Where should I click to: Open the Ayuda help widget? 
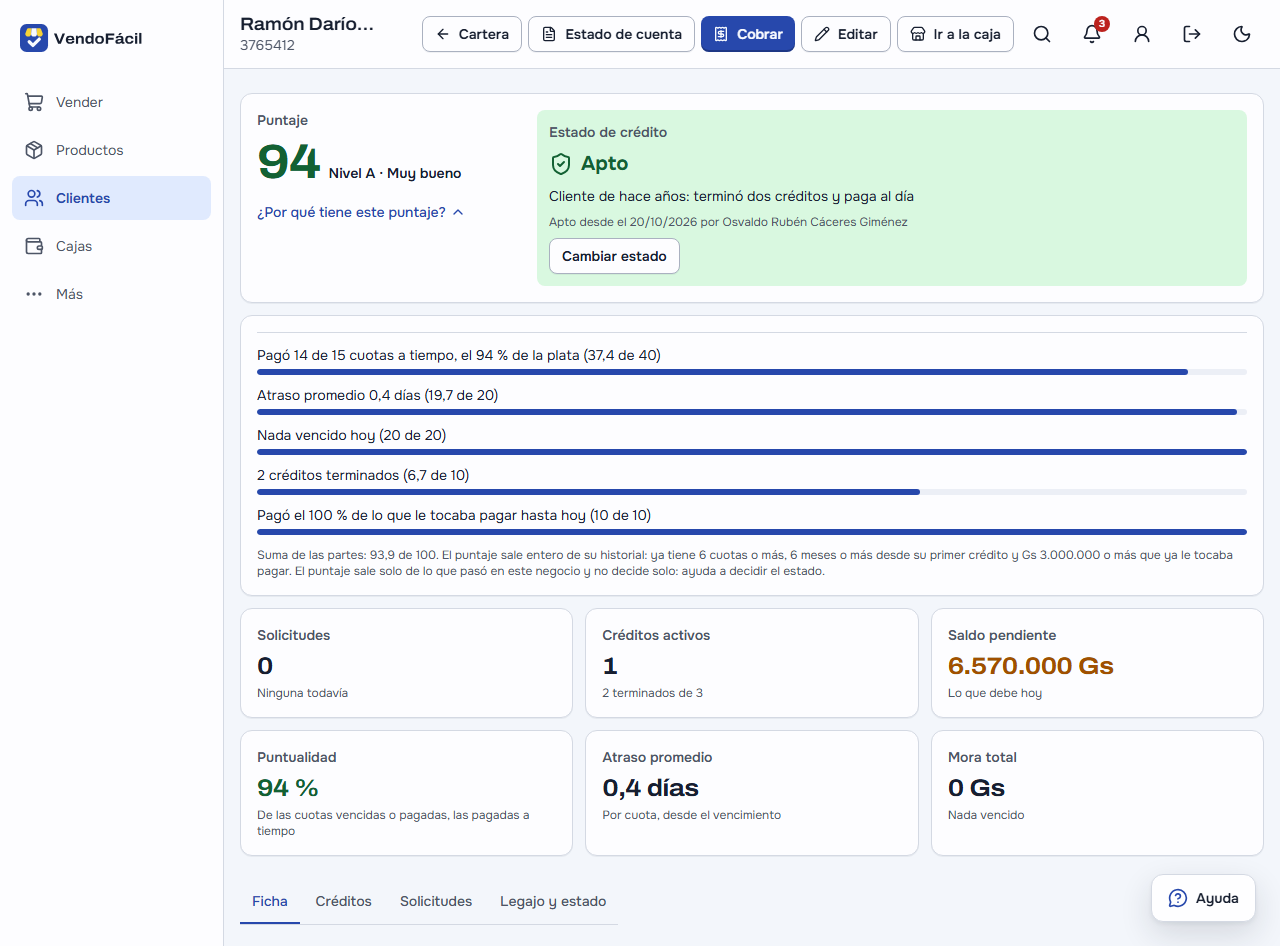coord(1203,898)
